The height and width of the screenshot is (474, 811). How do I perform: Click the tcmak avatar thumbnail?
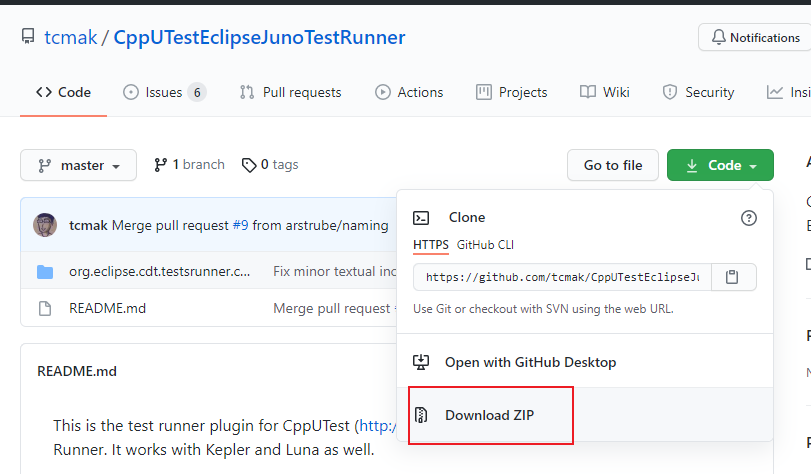tap(45, 225)
